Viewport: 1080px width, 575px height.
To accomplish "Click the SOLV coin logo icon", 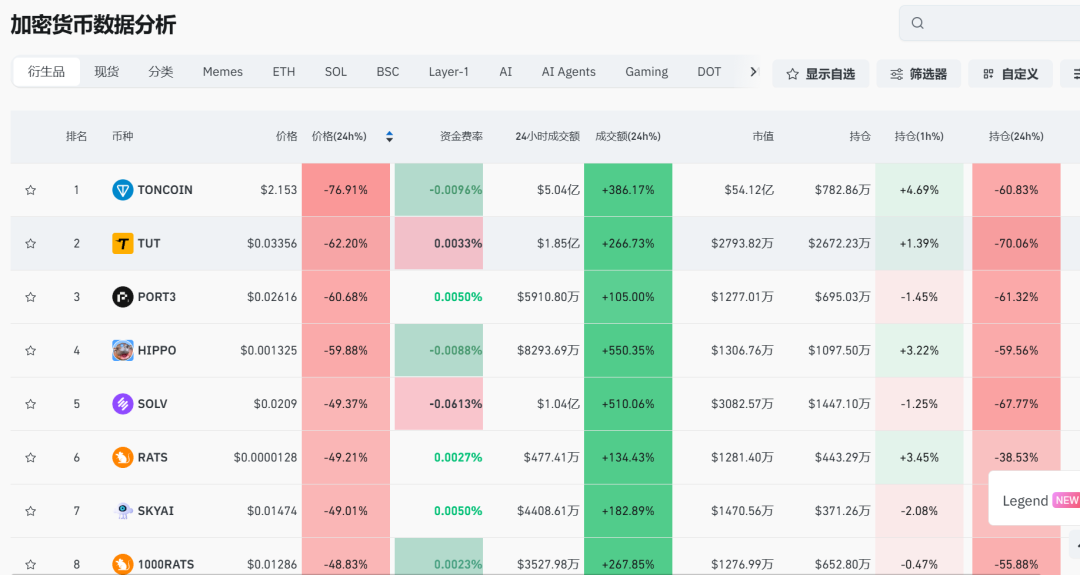I will point(122,404).
